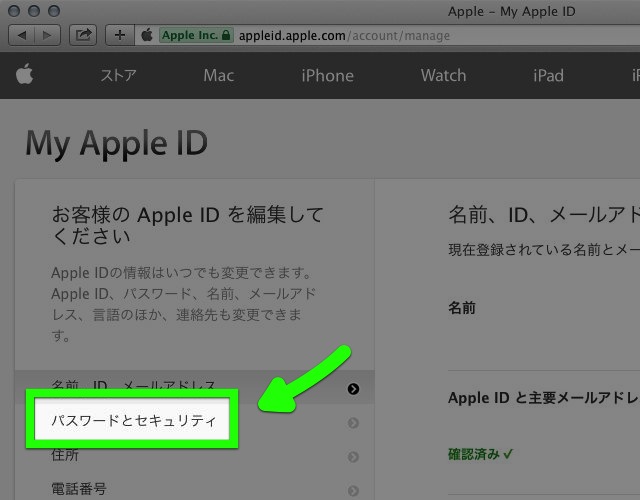Click the plus add-bookmark button

pos(120,36)
